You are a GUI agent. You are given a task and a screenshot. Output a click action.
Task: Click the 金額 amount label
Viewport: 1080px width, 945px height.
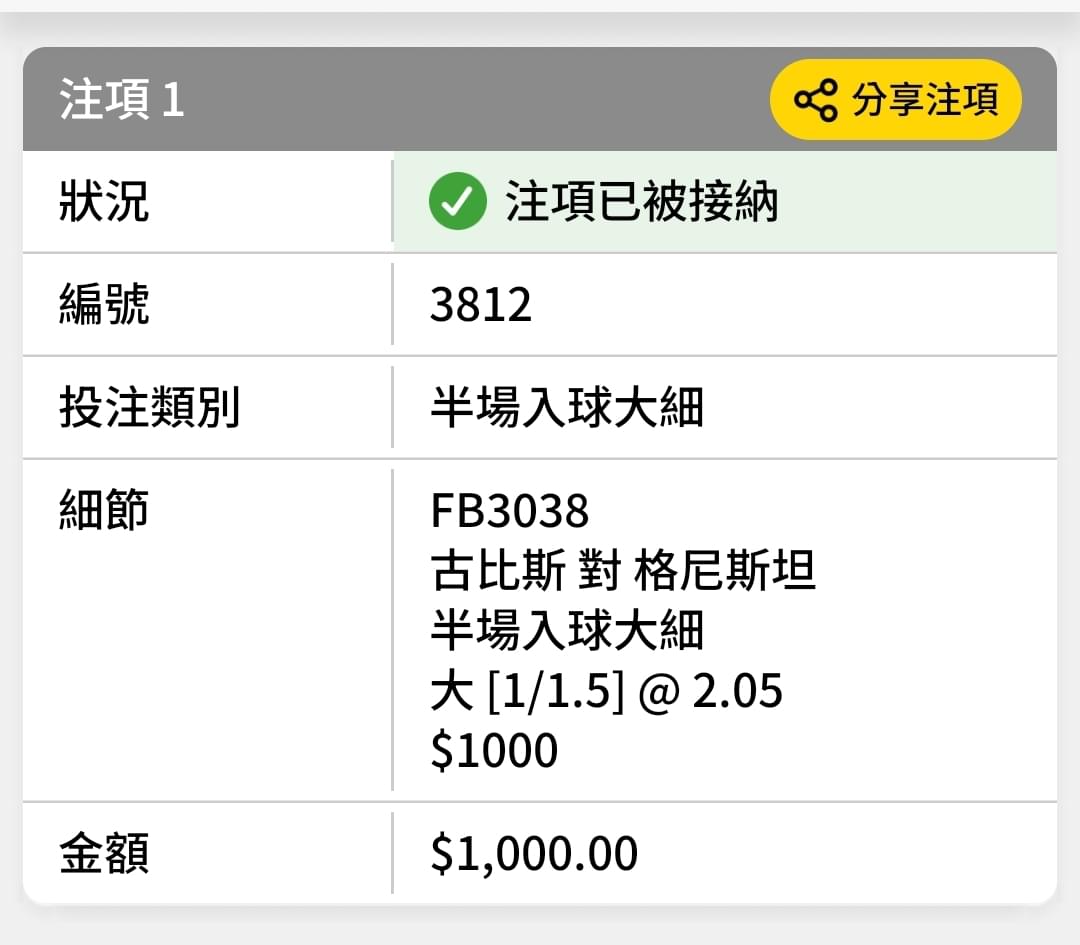click(x=104, y=853)
